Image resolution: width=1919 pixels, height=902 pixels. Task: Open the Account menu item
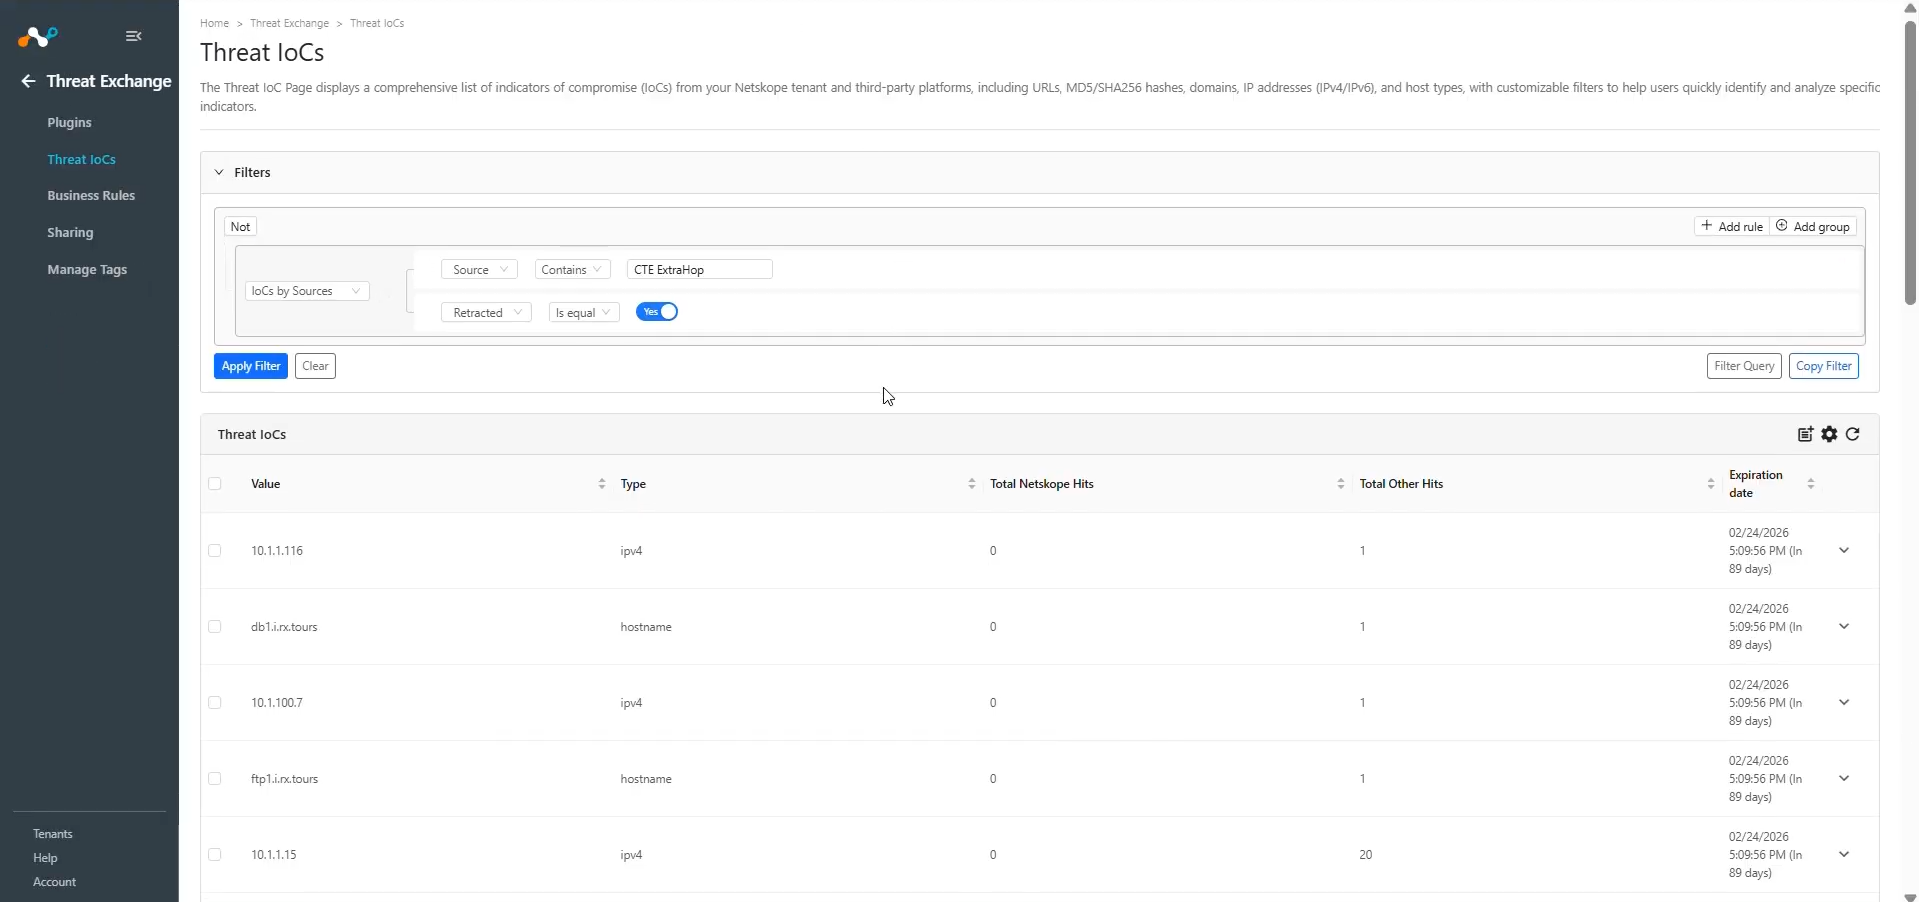point(54,882)
